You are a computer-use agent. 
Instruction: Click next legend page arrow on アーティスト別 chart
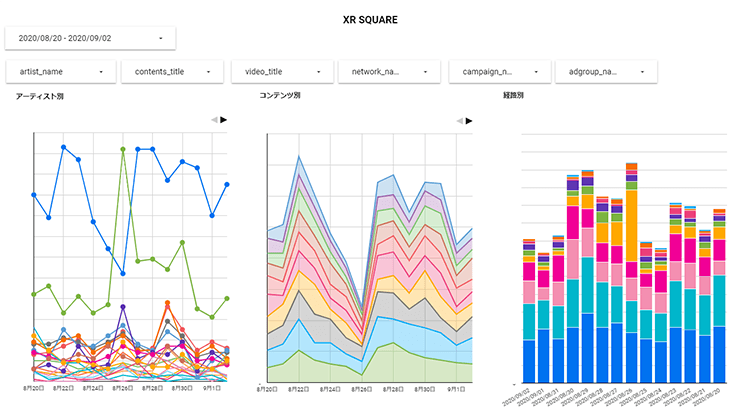click(x=224, y=120)
